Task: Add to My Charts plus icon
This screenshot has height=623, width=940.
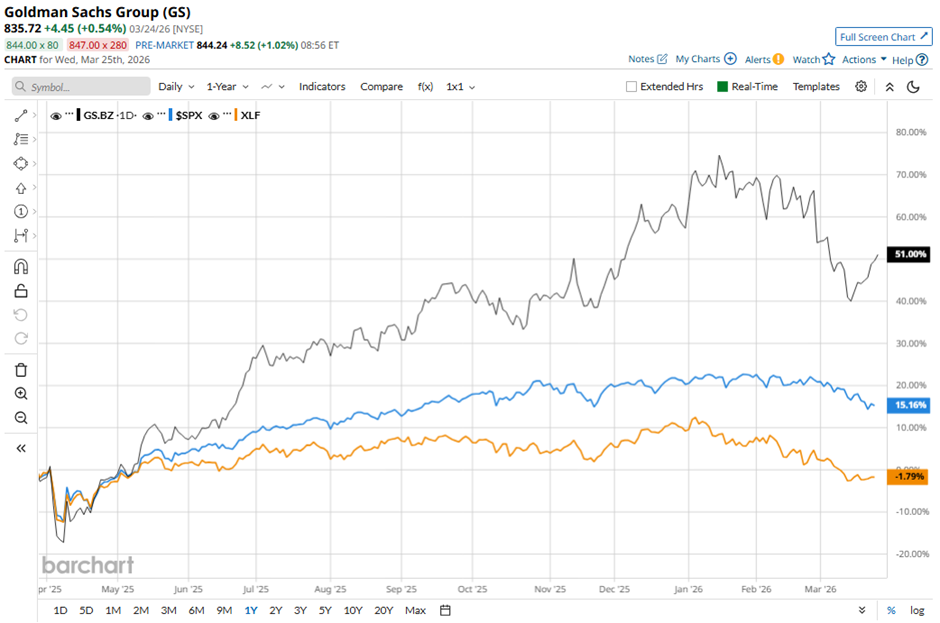Action: [x=730, y=59]
